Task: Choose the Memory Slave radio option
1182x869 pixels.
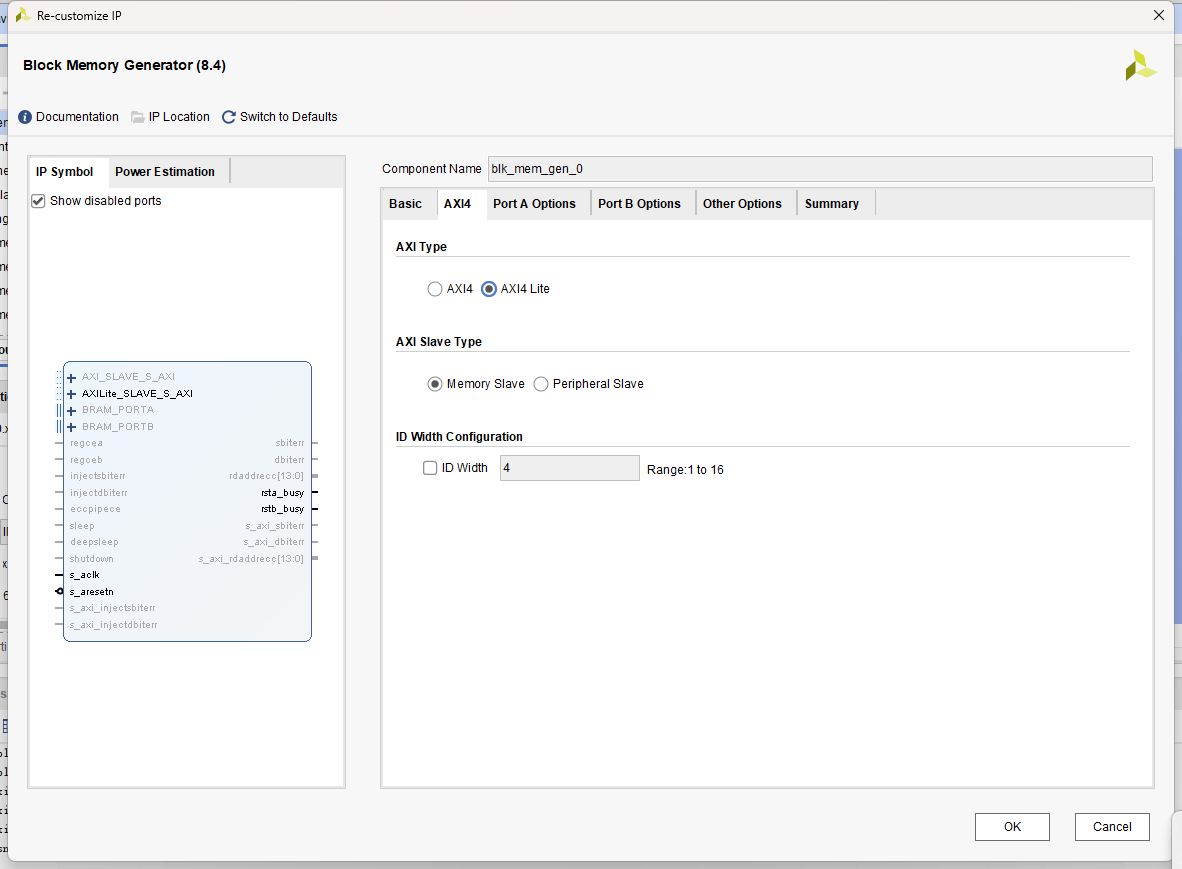Action: pyautogui.click(x=434, y=384)
